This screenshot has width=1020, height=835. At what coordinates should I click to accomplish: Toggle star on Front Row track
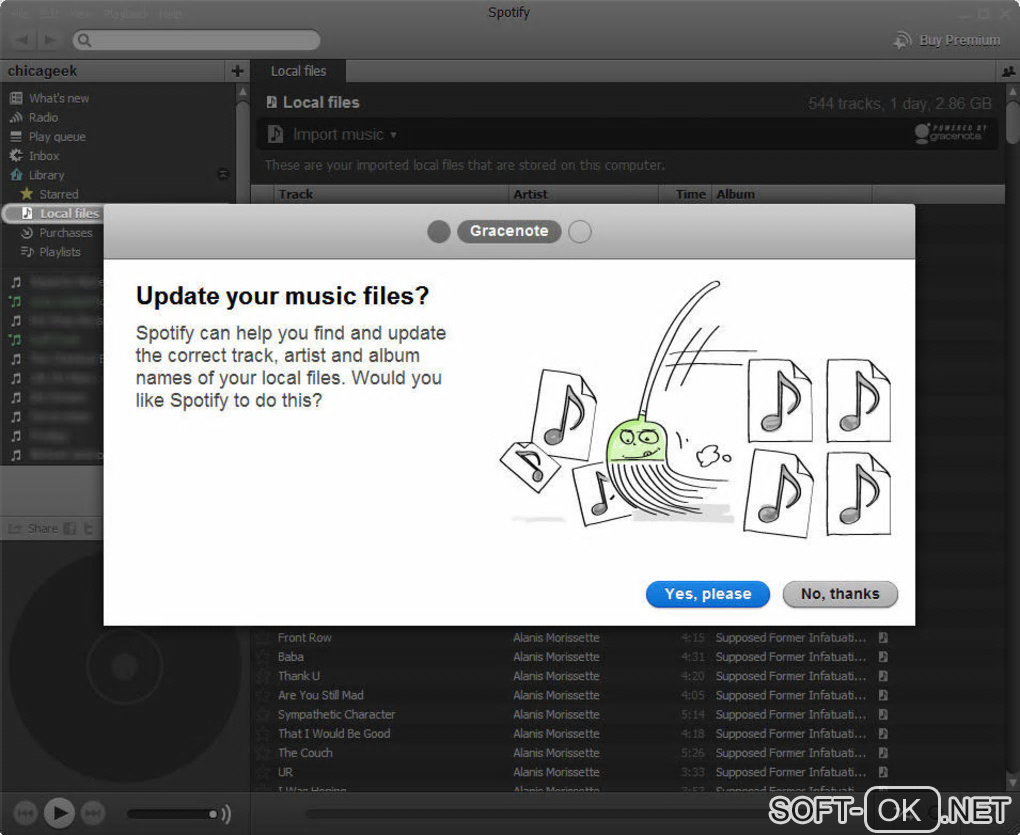pyautogui.click(x=263, y=638)
